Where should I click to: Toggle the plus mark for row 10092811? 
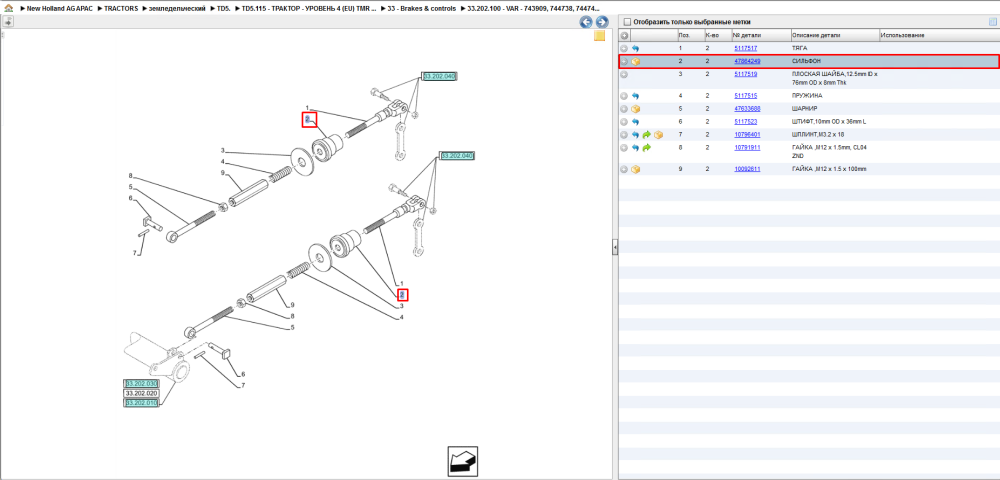coord(624,170)
